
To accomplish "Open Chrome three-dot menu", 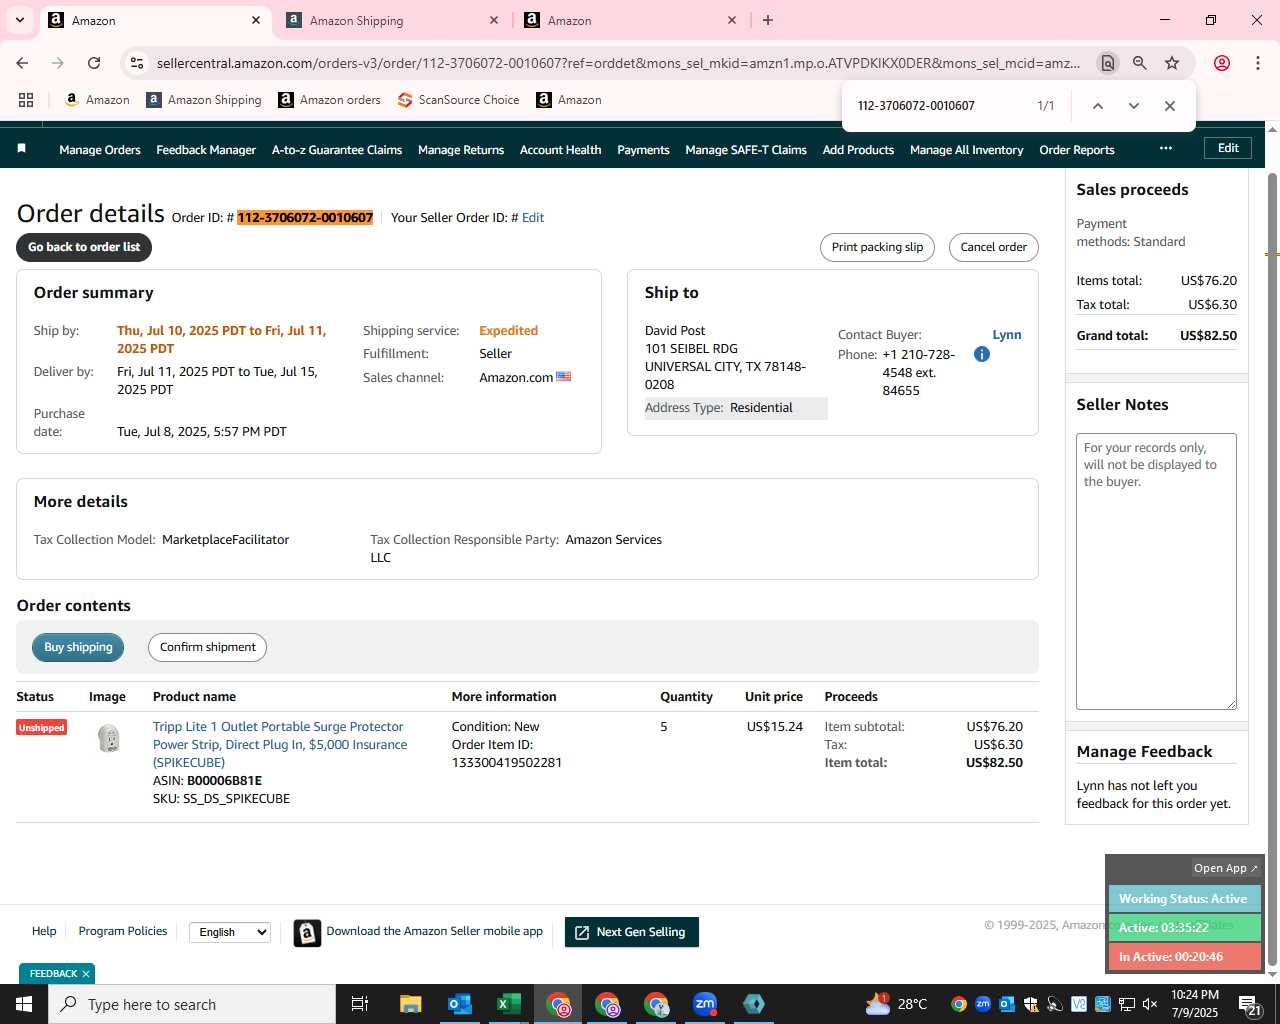I will 1258,63.
